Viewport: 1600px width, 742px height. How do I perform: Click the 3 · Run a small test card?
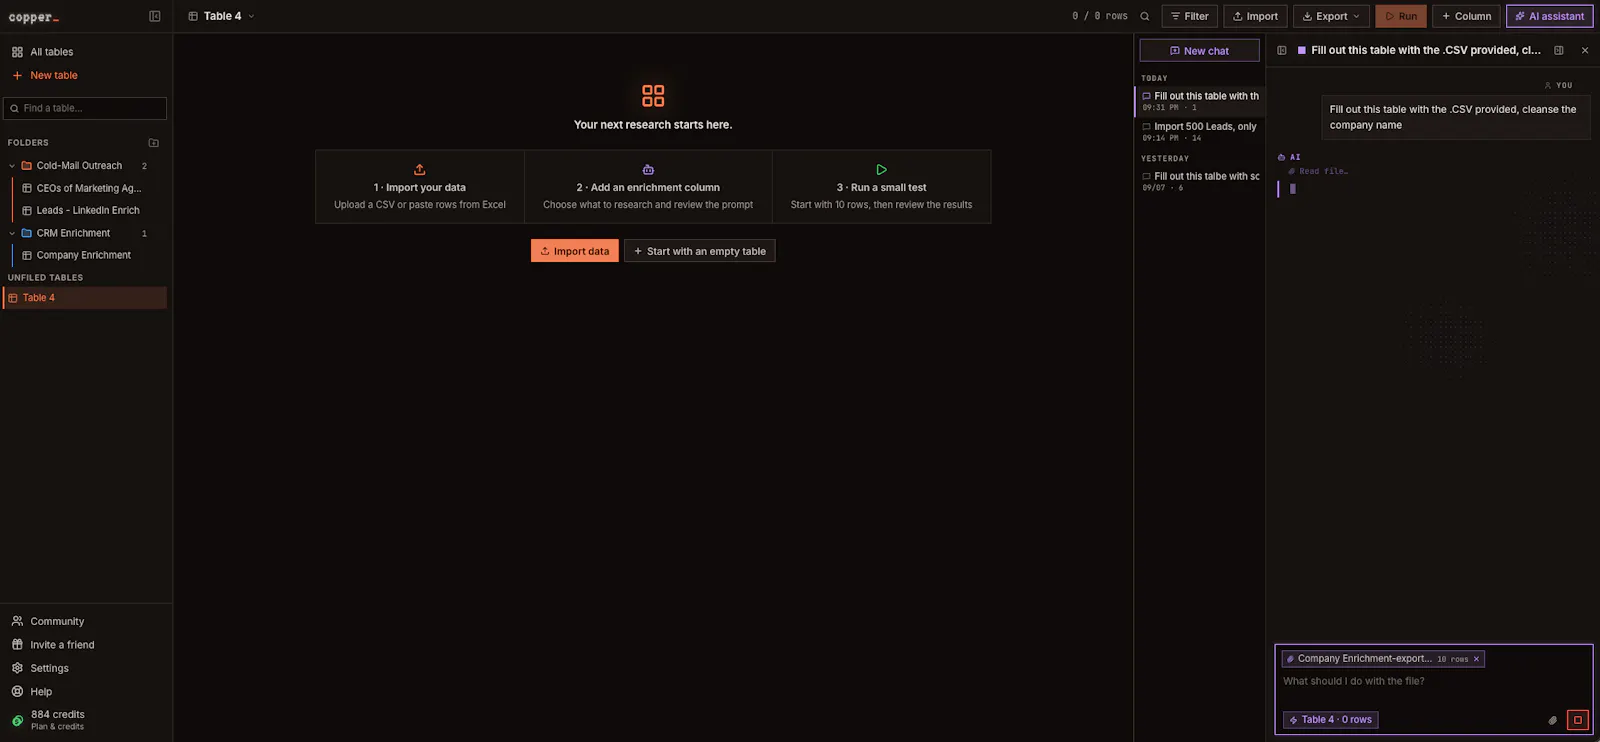[x=881, y=187]
